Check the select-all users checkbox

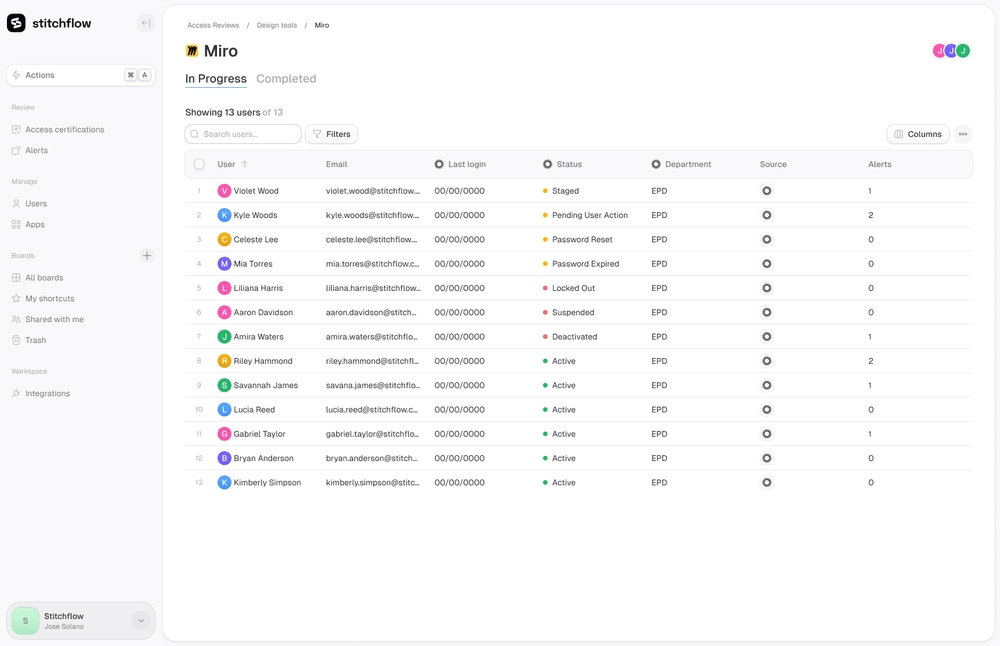(x=198, y=164)
